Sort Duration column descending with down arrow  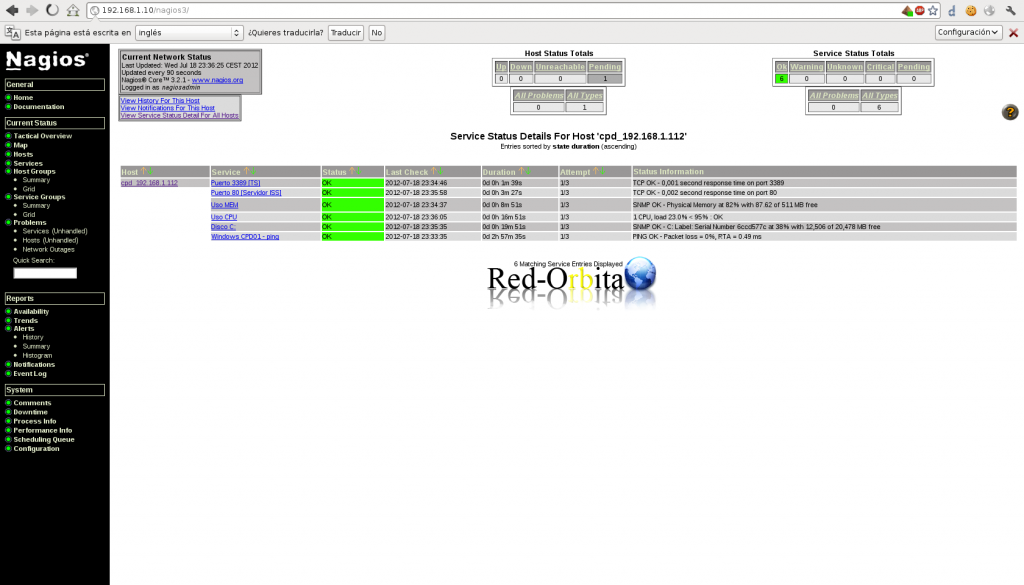(x=528, y=172)
